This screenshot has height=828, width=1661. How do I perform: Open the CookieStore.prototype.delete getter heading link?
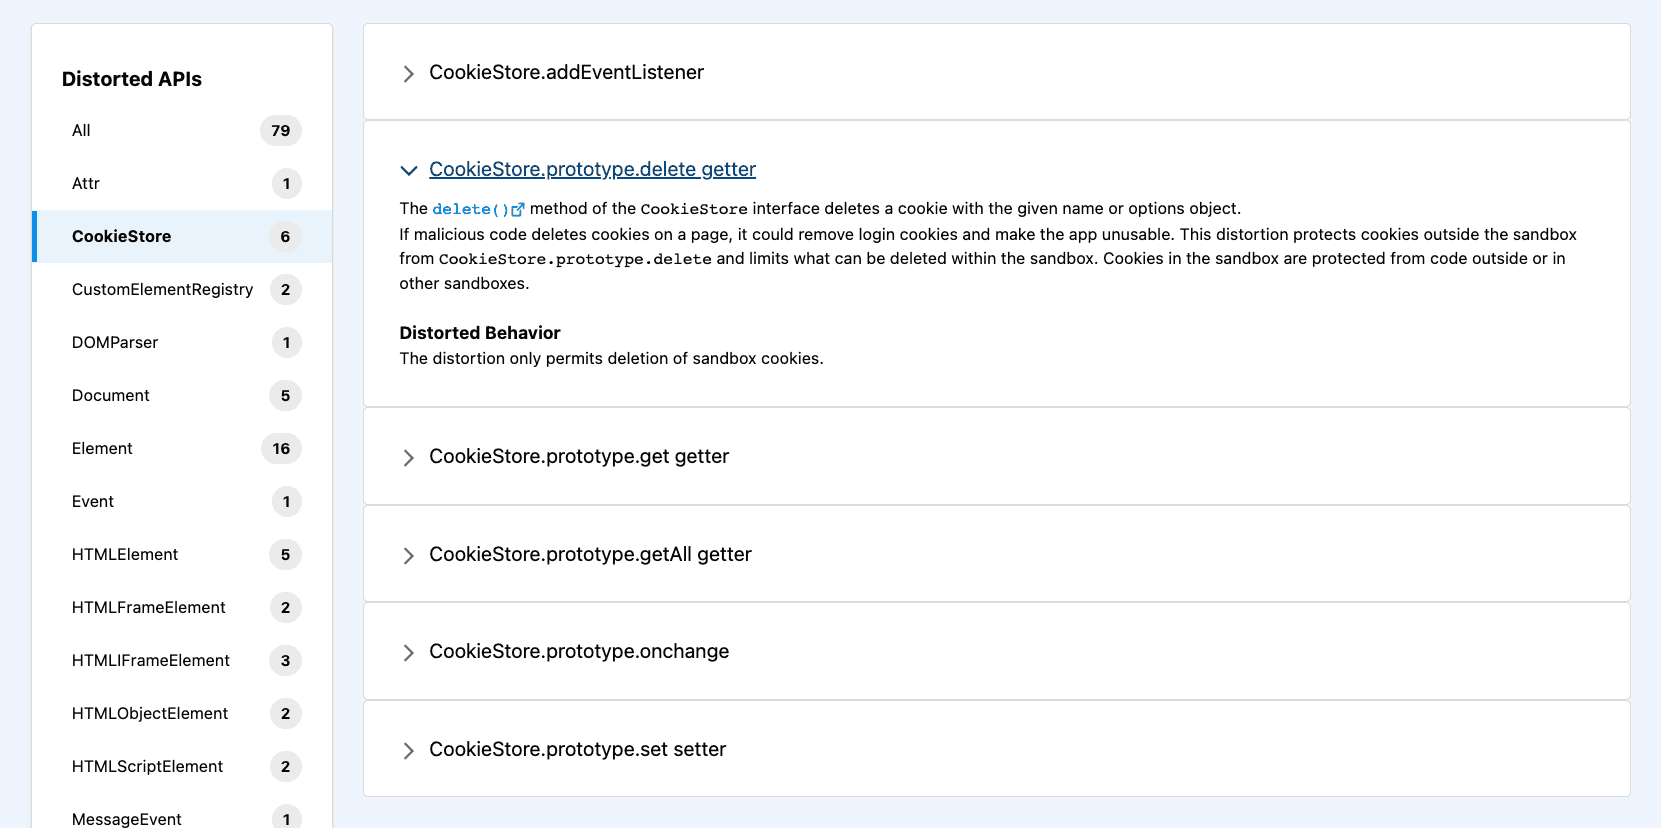[592, 169]
